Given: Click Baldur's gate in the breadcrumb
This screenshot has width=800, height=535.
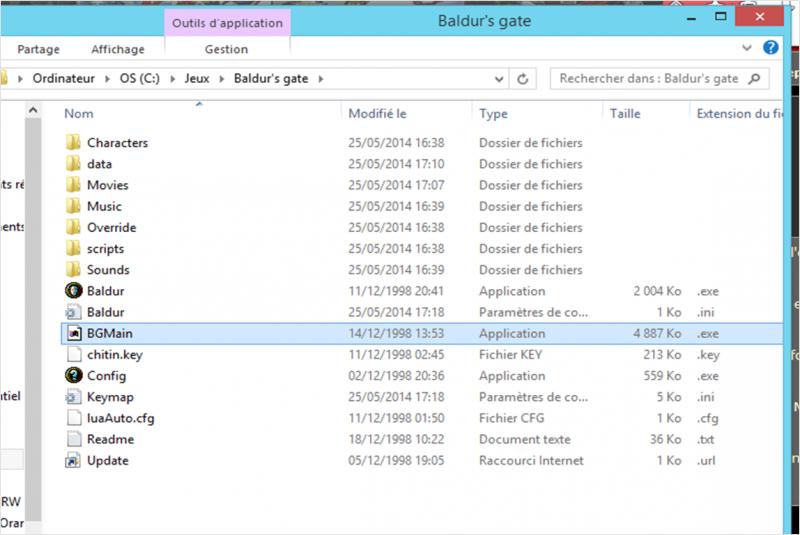Looking at the screenshot, I should click(271, 79).
